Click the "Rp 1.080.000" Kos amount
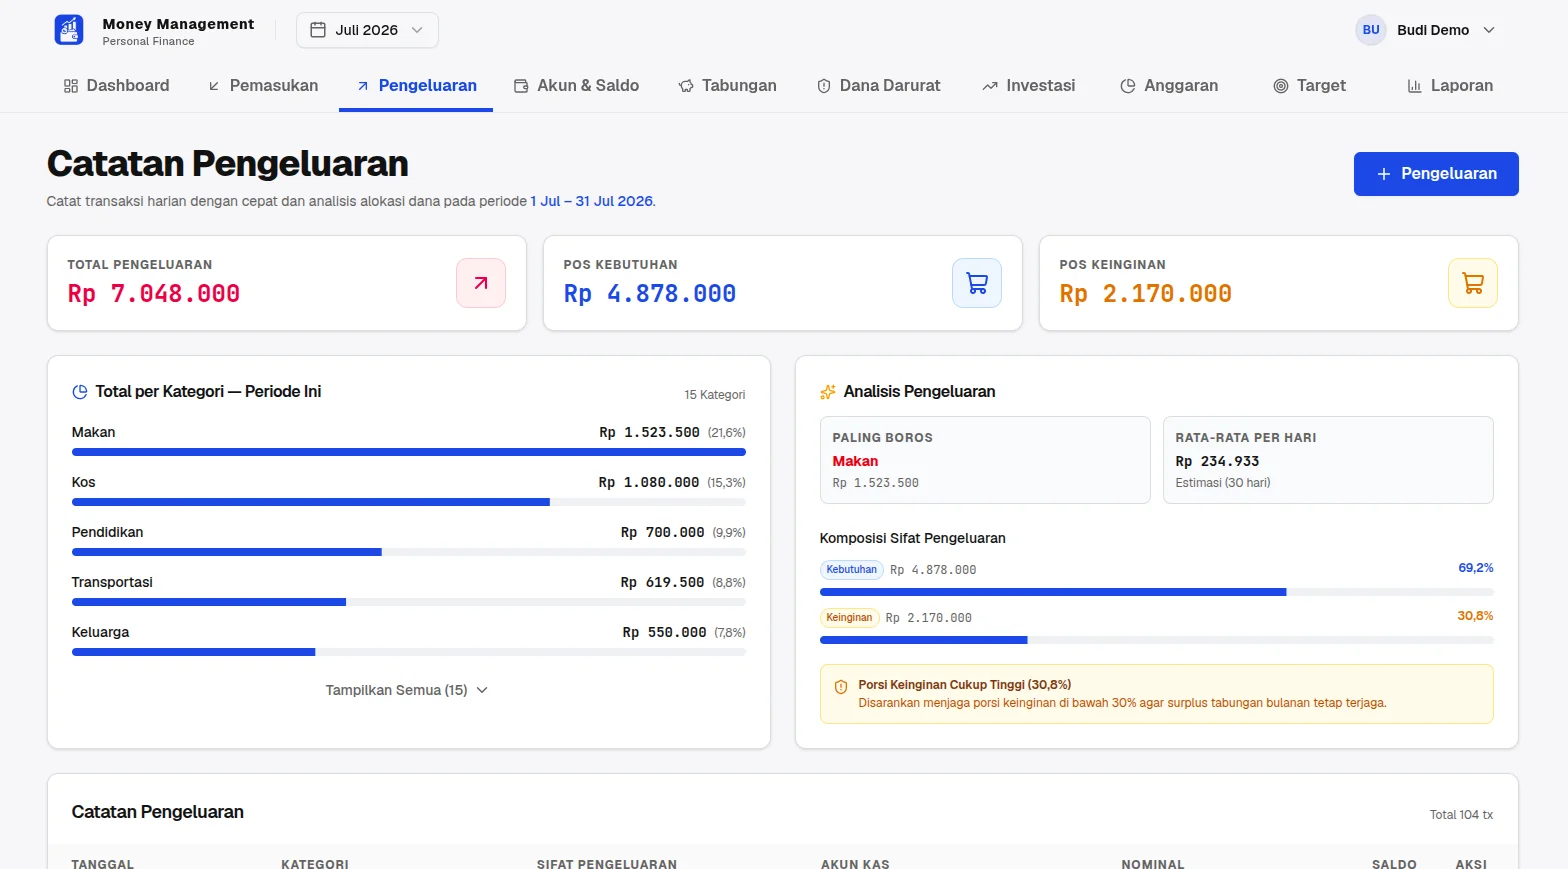This screenshot has width=1568, height=869. 649,482
